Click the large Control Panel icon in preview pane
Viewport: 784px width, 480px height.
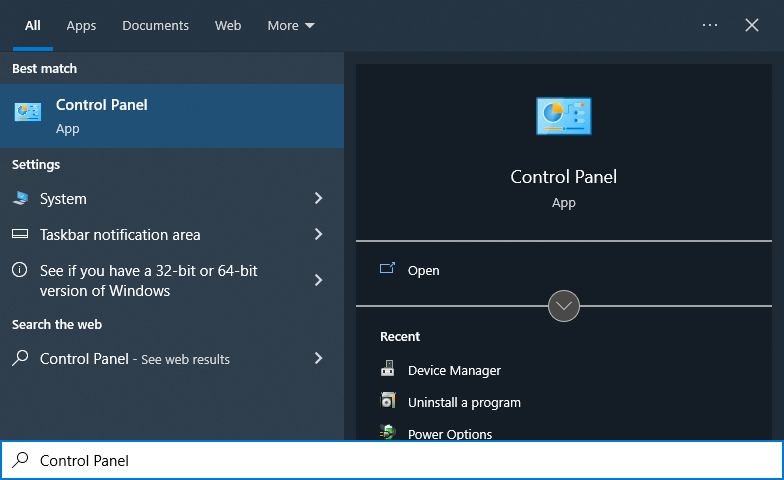pos(564,116)
